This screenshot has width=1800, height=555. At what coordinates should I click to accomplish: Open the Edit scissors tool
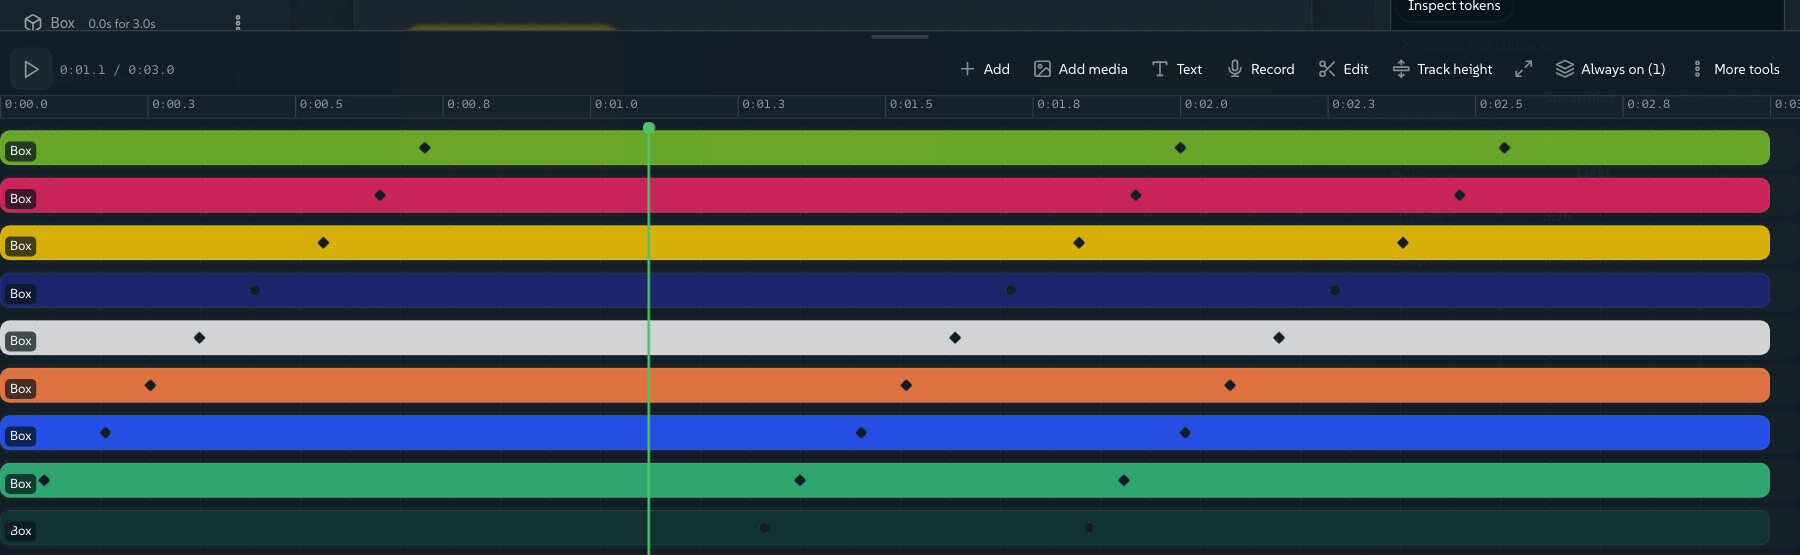(x=1343, y=69)
